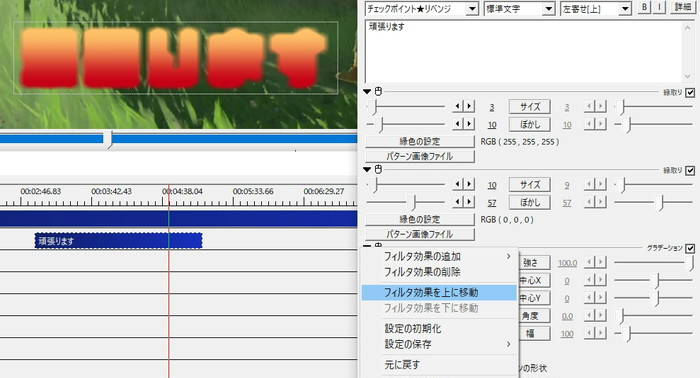Image resolution: width=700 pixels, height=378 pixels.
Task: Decrease first 縁取り blur with left arrow
Action: [458, 124]
